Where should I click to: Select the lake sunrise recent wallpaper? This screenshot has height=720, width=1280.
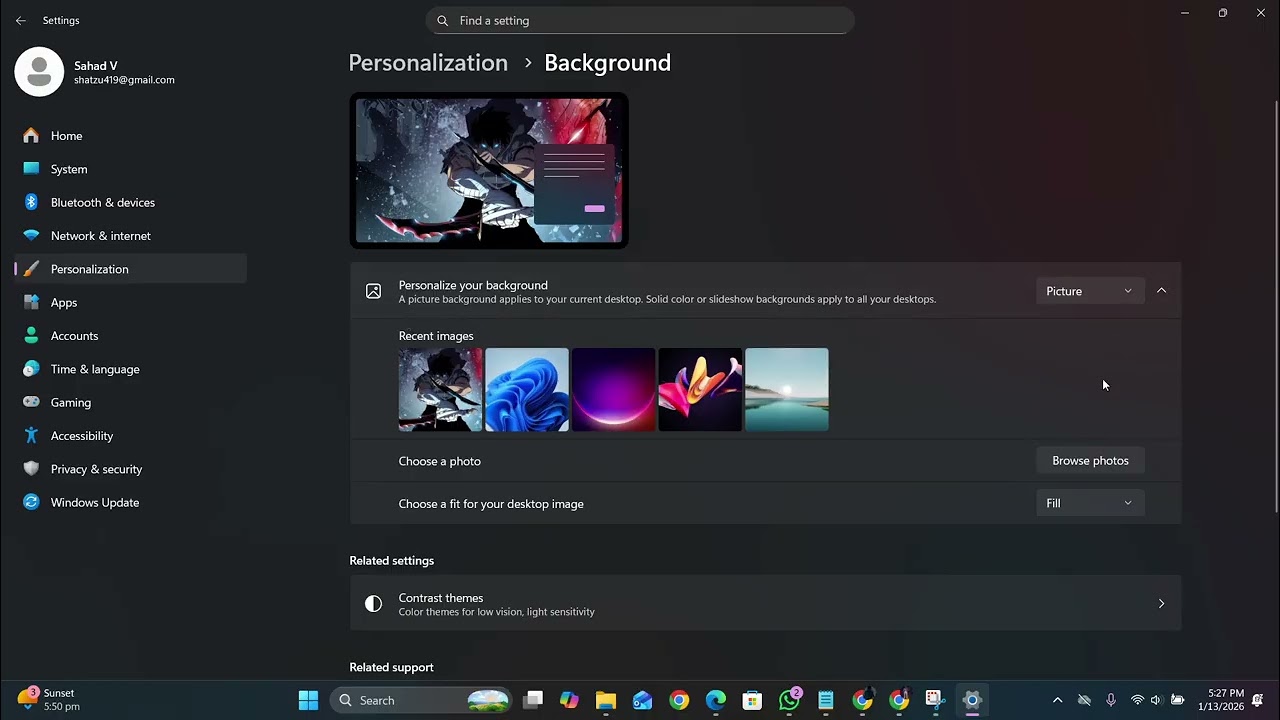[x=787, y=390]
